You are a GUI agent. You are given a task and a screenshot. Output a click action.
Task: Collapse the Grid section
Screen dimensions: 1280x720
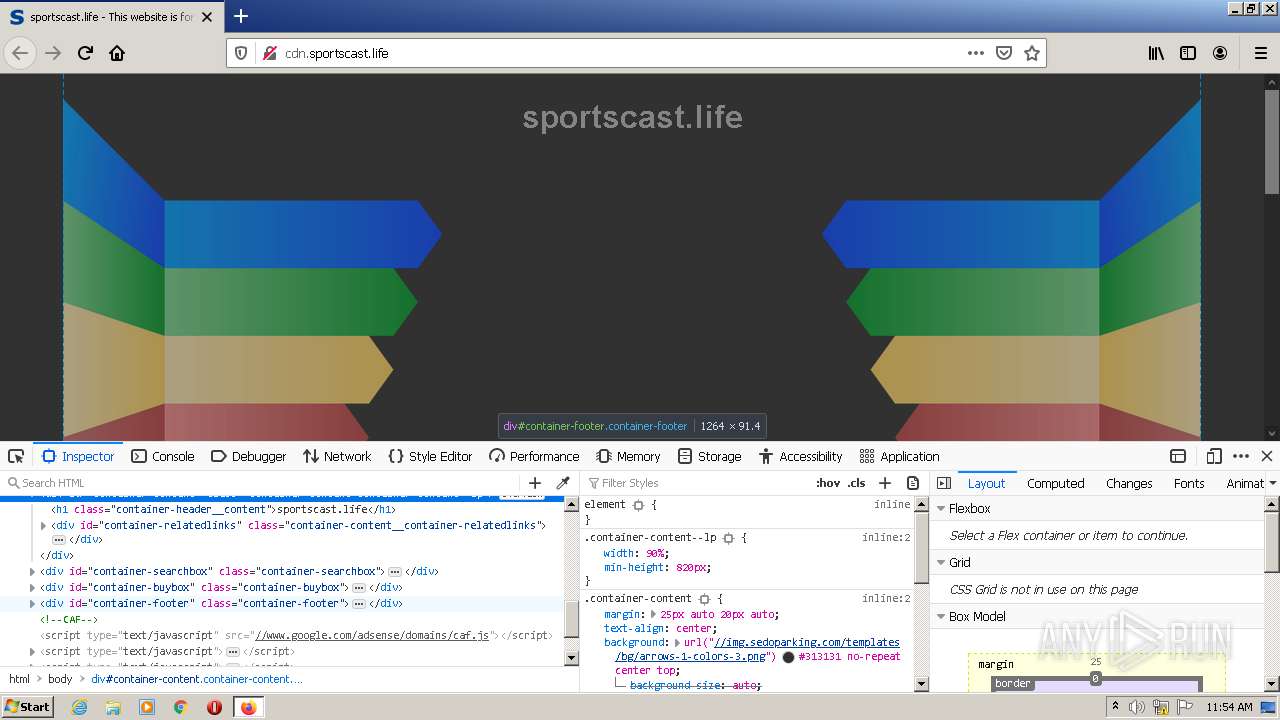941,563
